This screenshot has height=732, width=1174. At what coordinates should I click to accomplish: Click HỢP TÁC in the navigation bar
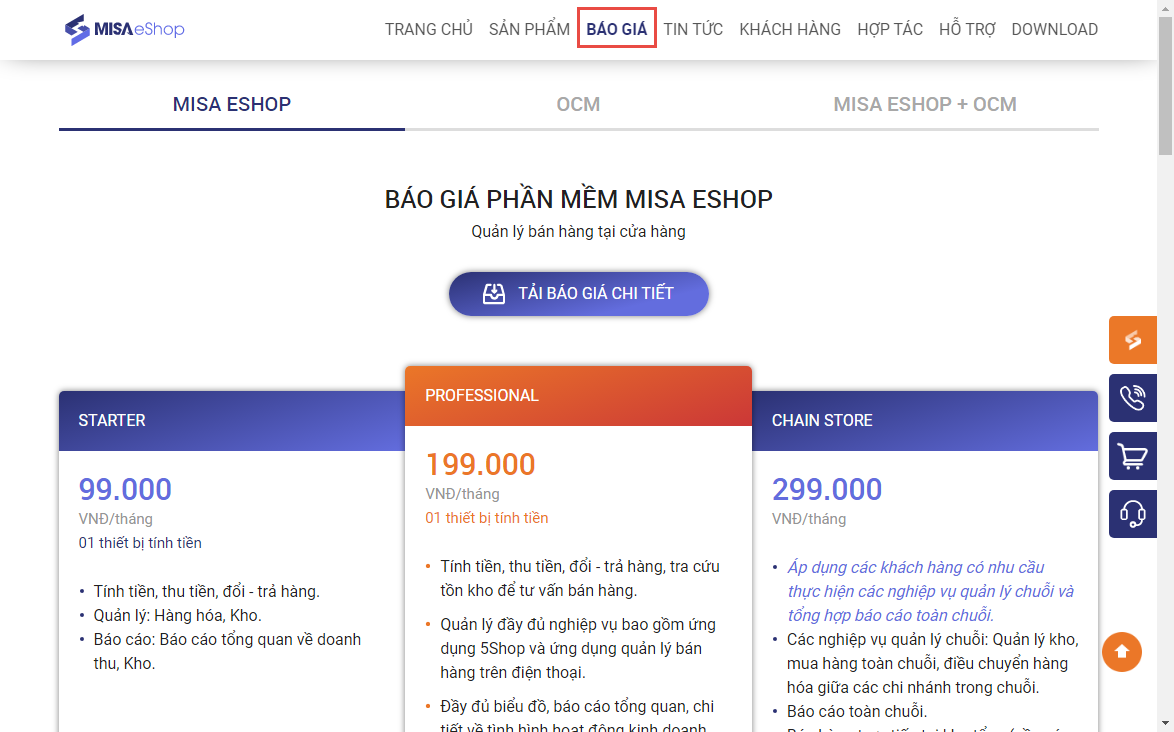click(890, 29)
